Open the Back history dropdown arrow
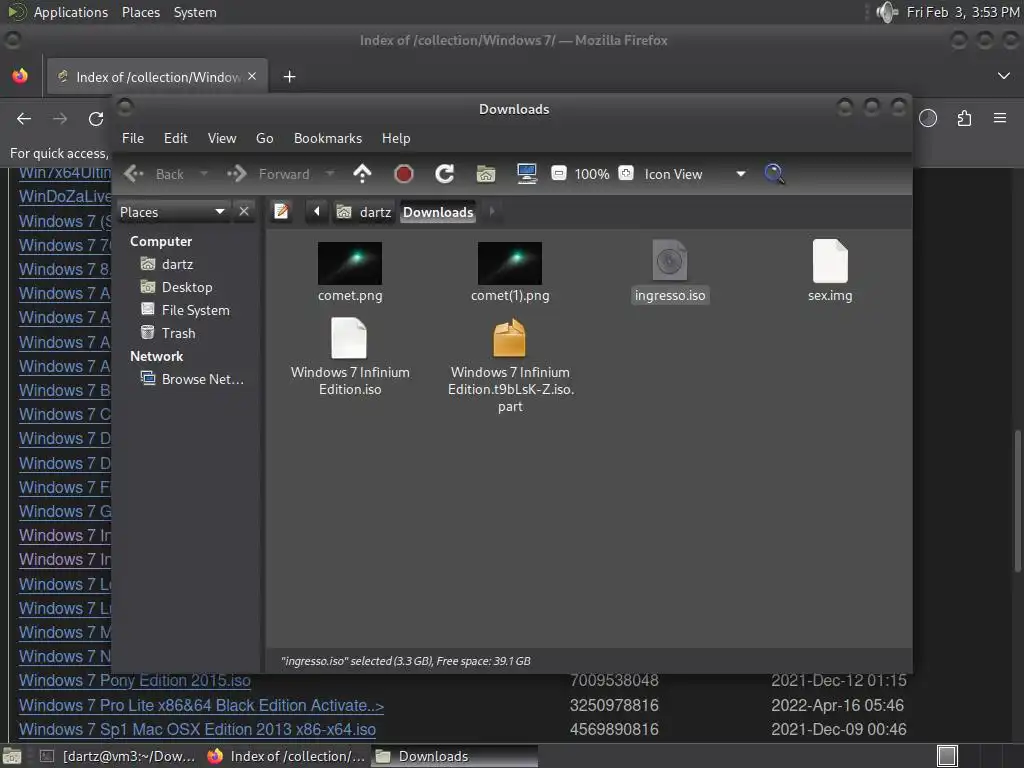The image size is (1024, 768). [x=204, y=174]
